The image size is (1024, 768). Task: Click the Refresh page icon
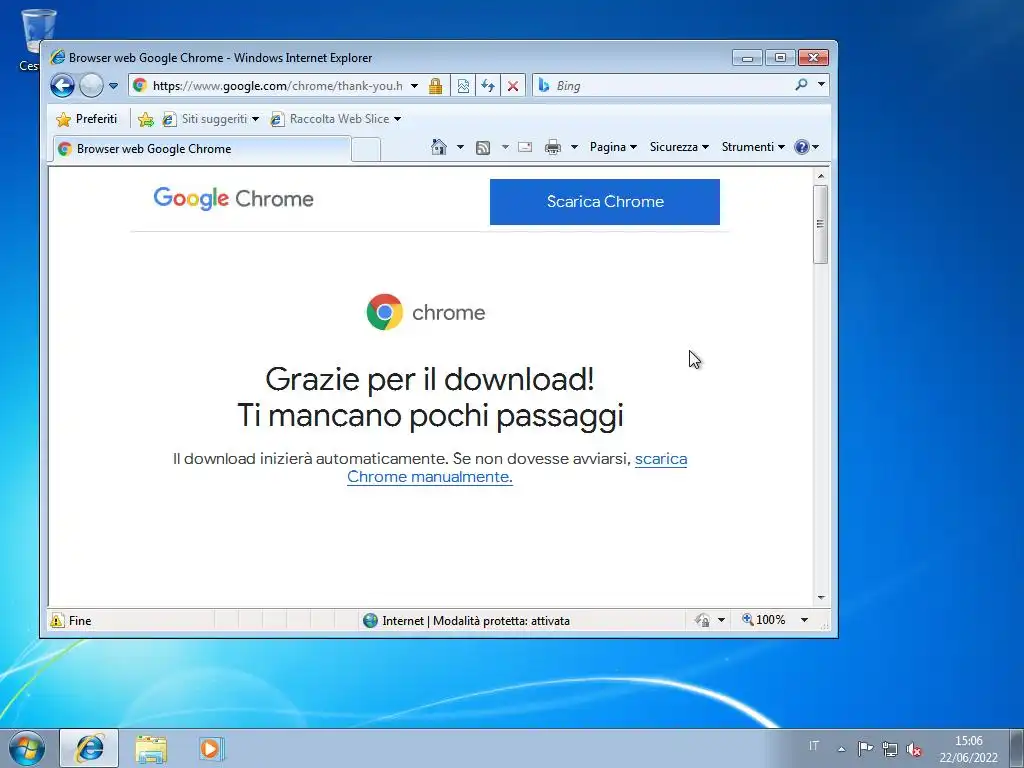[488, 86]
